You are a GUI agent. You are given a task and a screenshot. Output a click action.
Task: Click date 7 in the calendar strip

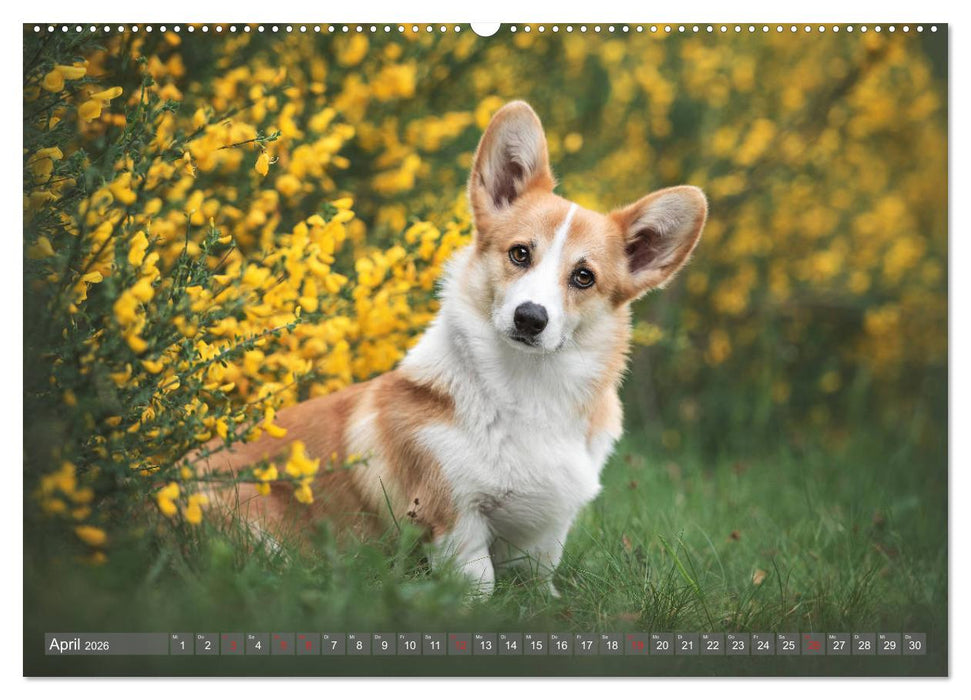coord(333,647)
